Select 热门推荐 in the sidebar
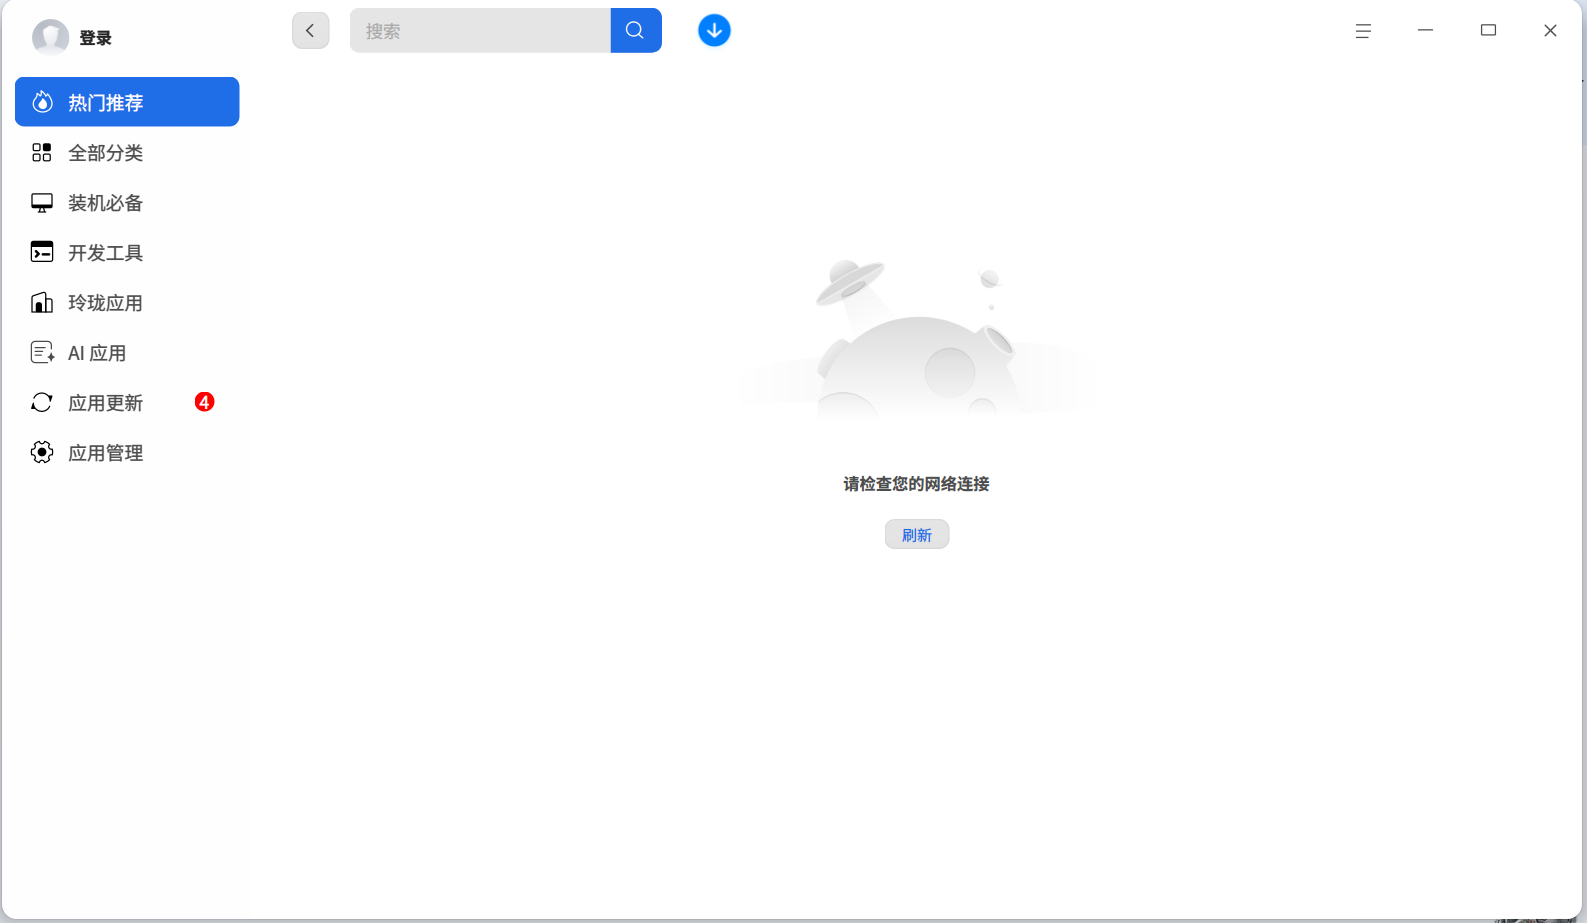The image size is (1587, 923). coord(127,102)
